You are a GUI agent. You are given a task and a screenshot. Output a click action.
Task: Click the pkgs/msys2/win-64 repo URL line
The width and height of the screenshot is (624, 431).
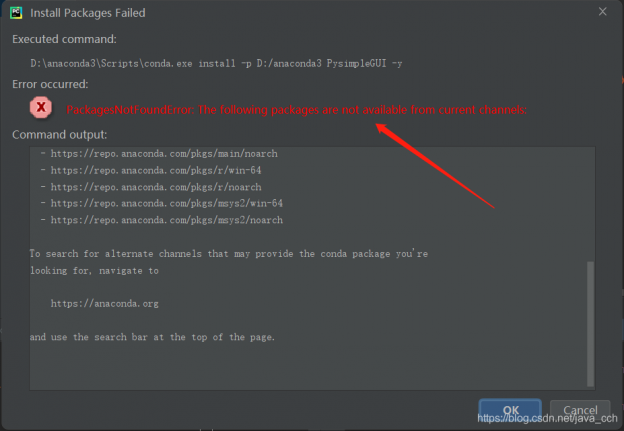click(162, 203)
